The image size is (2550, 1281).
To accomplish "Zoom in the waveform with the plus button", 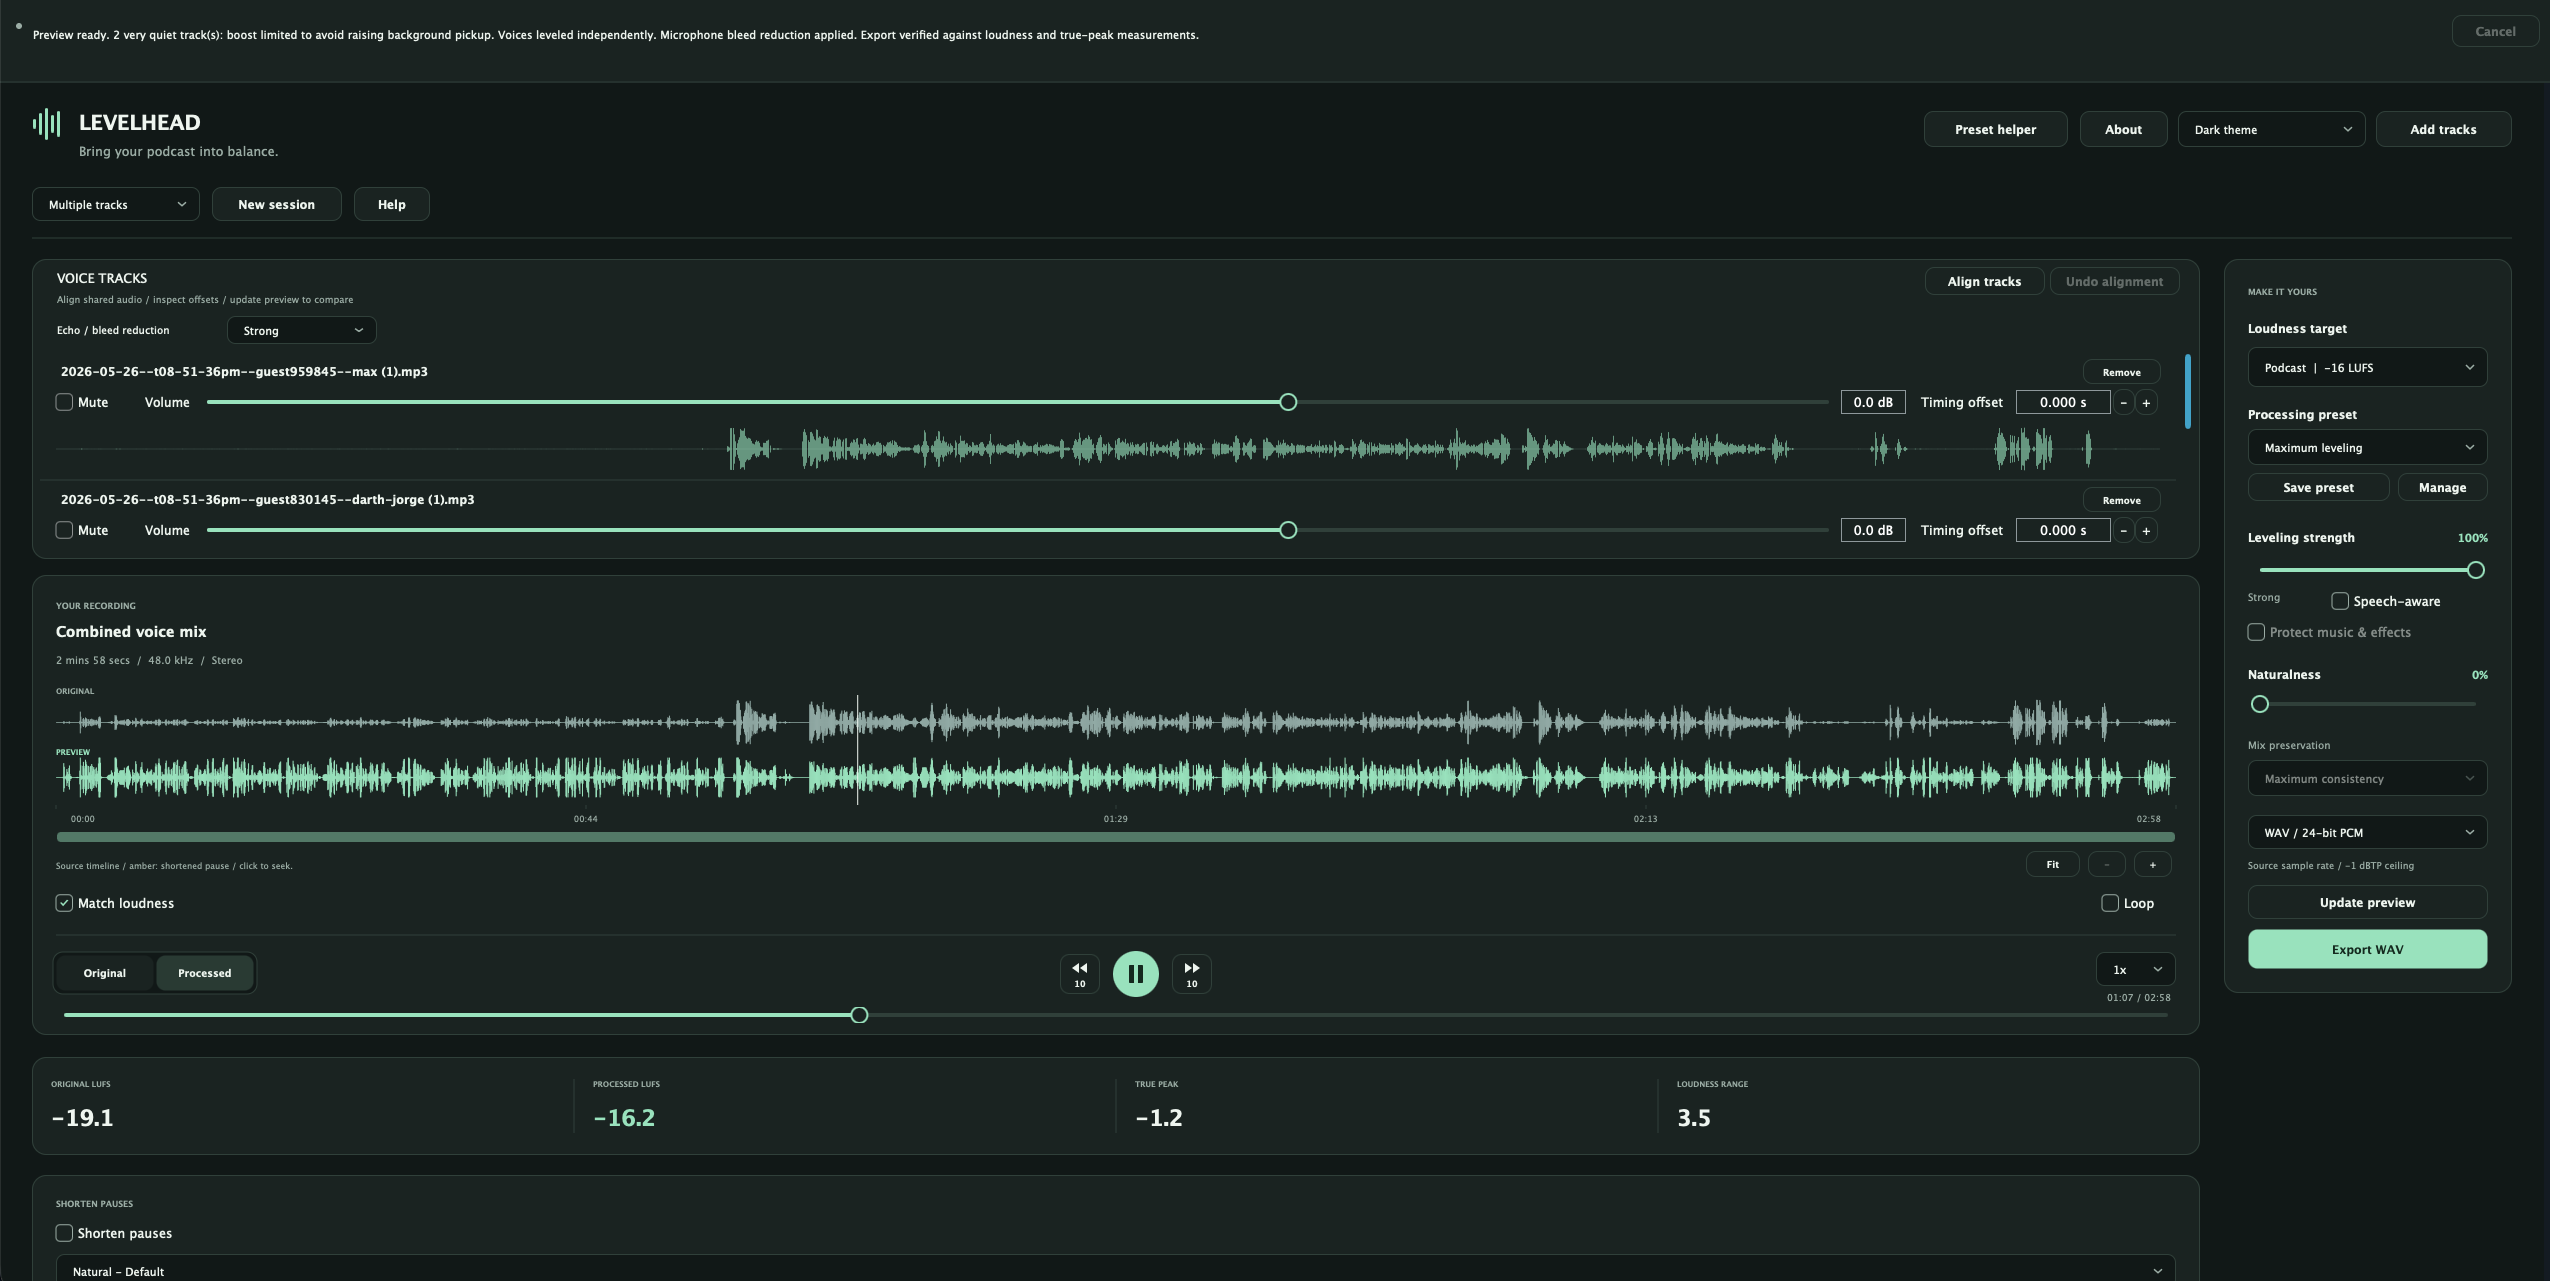I will [x=2152, y=865].
